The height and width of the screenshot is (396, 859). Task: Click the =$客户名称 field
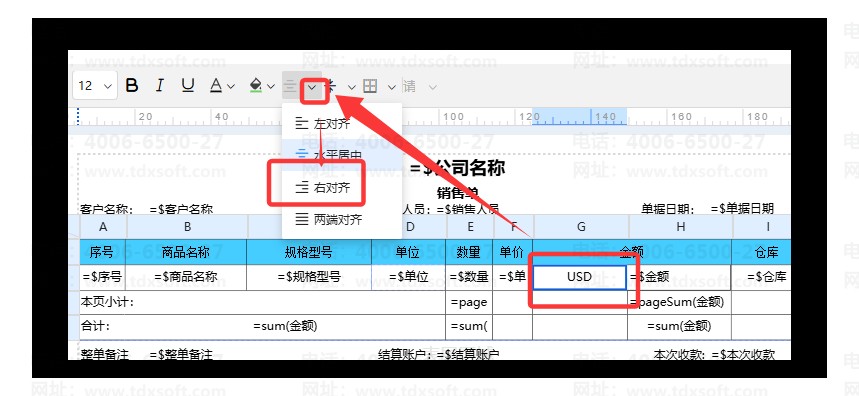tap(181, 209)
